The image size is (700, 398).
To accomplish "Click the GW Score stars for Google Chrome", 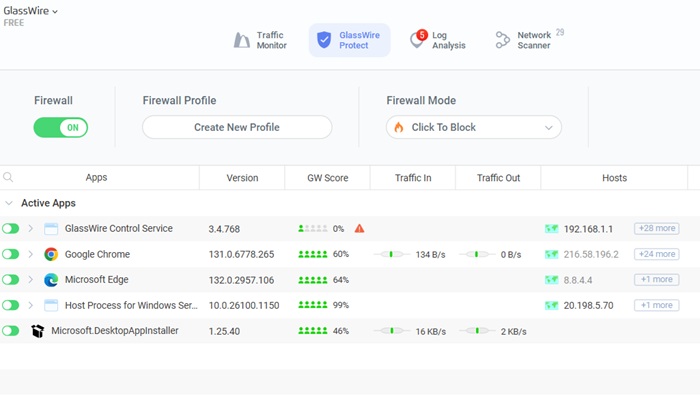I will point(312,254).
